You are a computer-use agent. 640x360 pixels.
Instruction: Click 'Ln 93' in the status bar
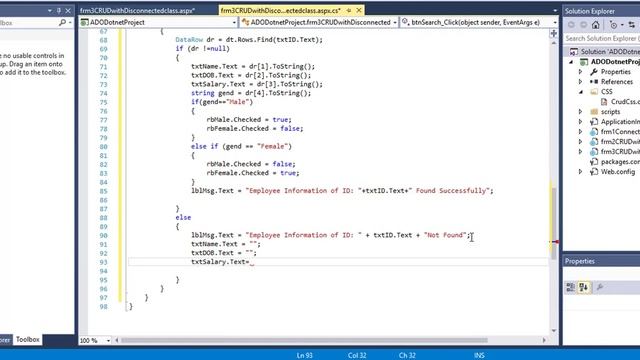(304, 356)
